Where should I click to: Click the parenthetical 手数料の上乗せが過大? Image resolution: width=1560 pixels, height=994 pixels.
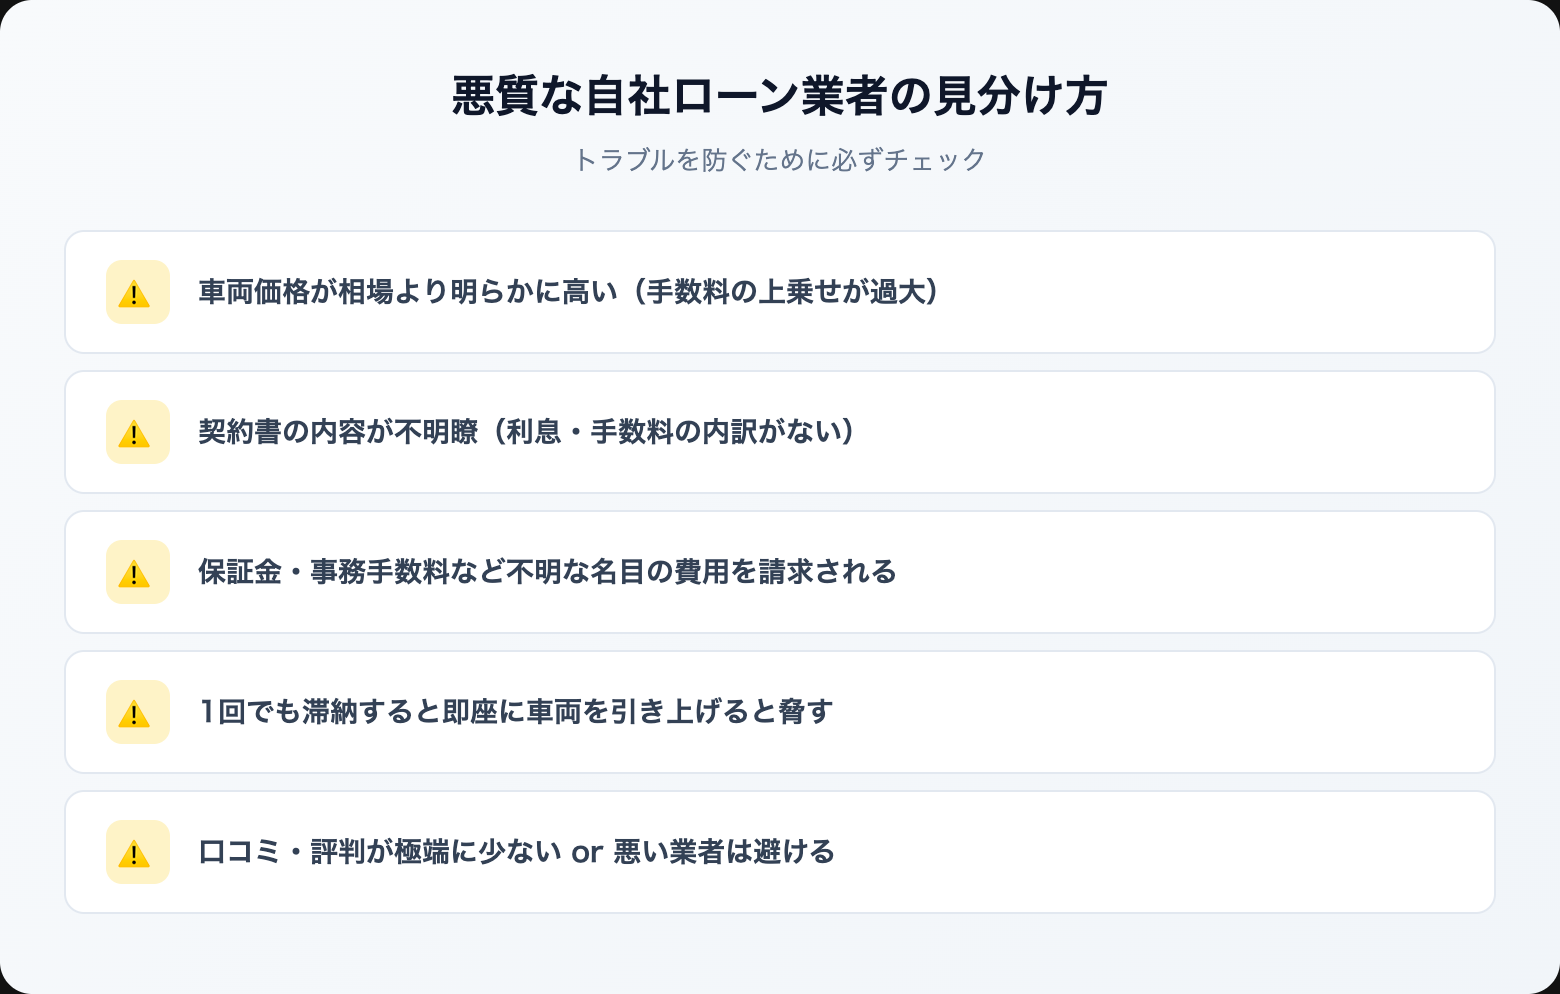(x=790, y=292)
